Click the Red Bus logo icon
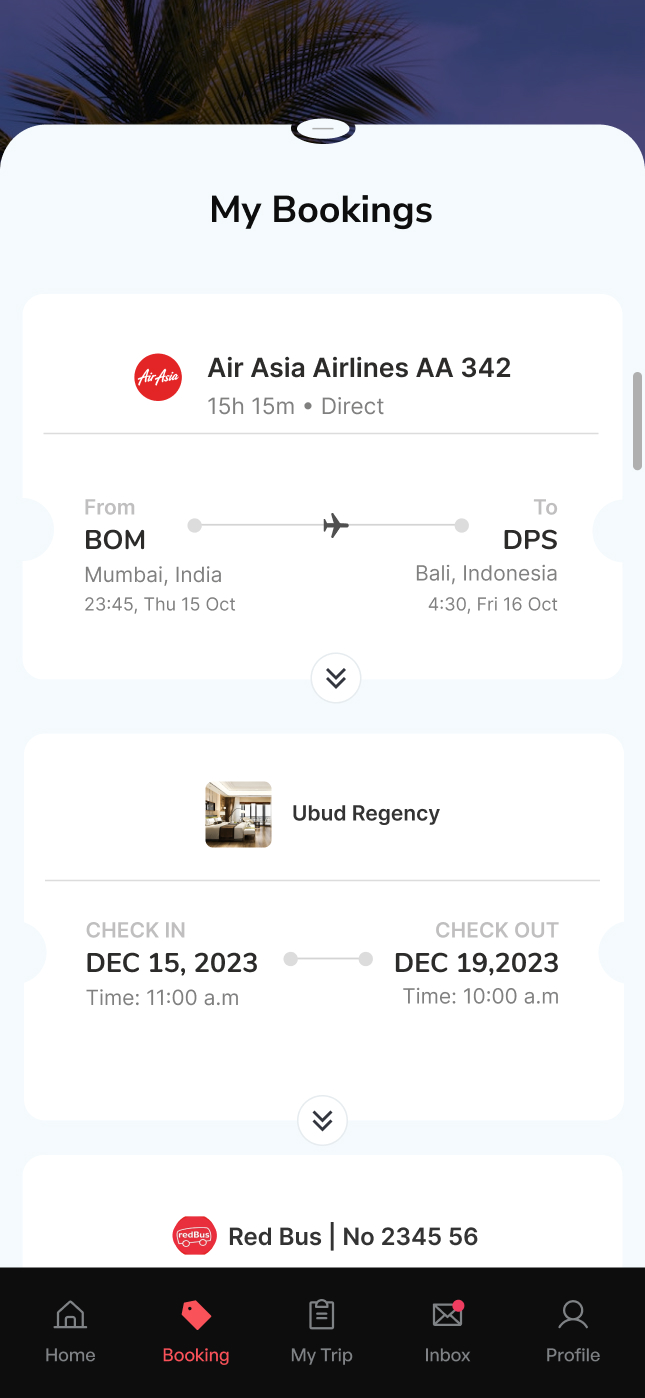Viewport: 645px width, 1398px height. coord(194,1236)
